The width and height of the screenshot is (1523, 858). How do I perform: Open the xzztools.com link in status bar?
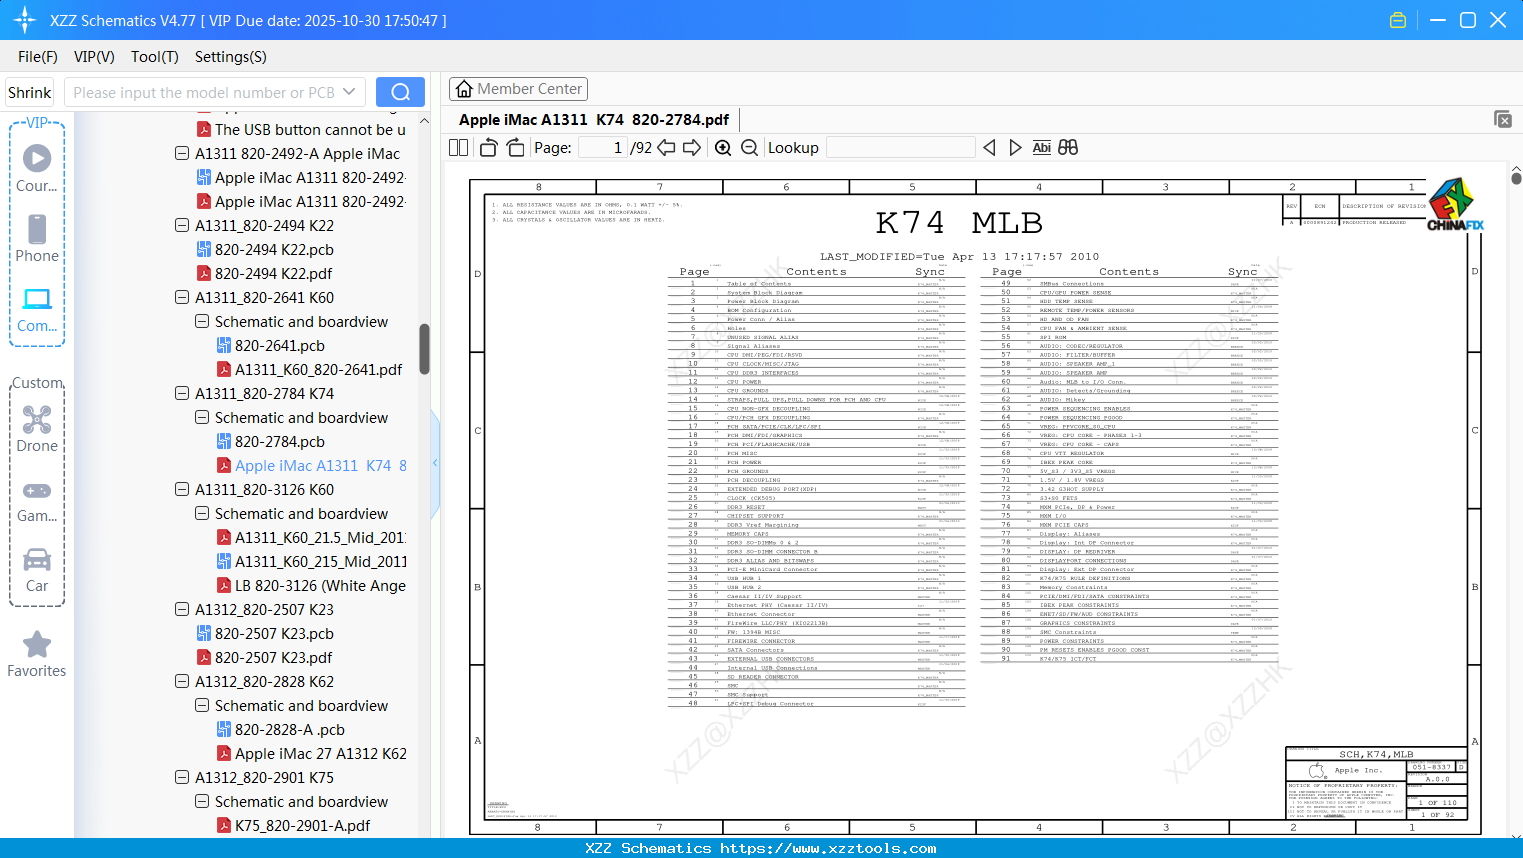tap(828, 848)
